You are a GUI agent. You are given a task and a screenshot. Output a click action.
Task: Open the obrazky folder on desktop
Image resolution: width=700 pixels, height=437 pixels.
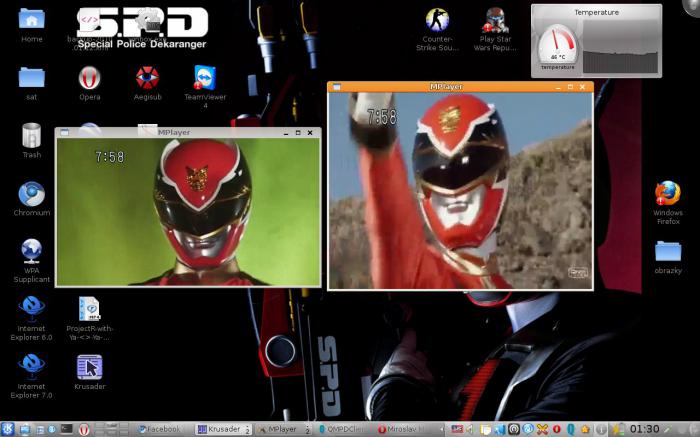pyautogui.click(x=668, y=257)
